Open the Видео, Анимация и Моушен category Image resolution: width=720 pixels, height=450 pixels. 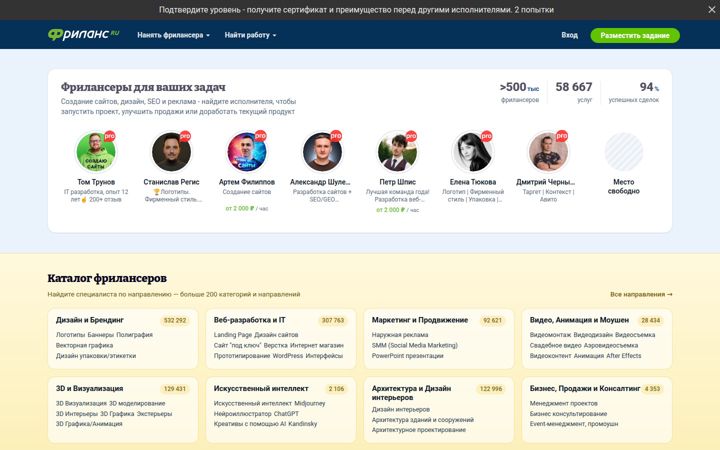point(579,320)
